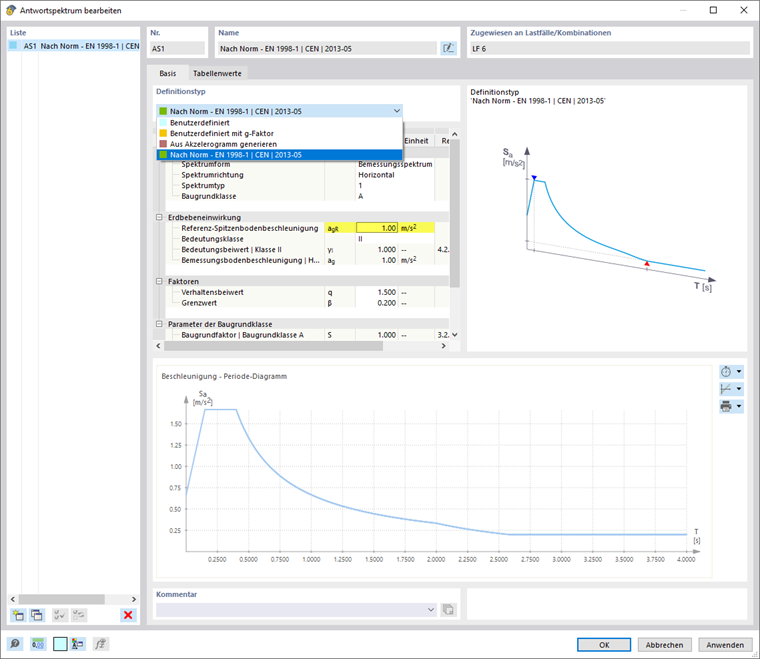Click the comment library icon beside Kommentar
This screenshot has height=659, width=760.
click(448, 610)
